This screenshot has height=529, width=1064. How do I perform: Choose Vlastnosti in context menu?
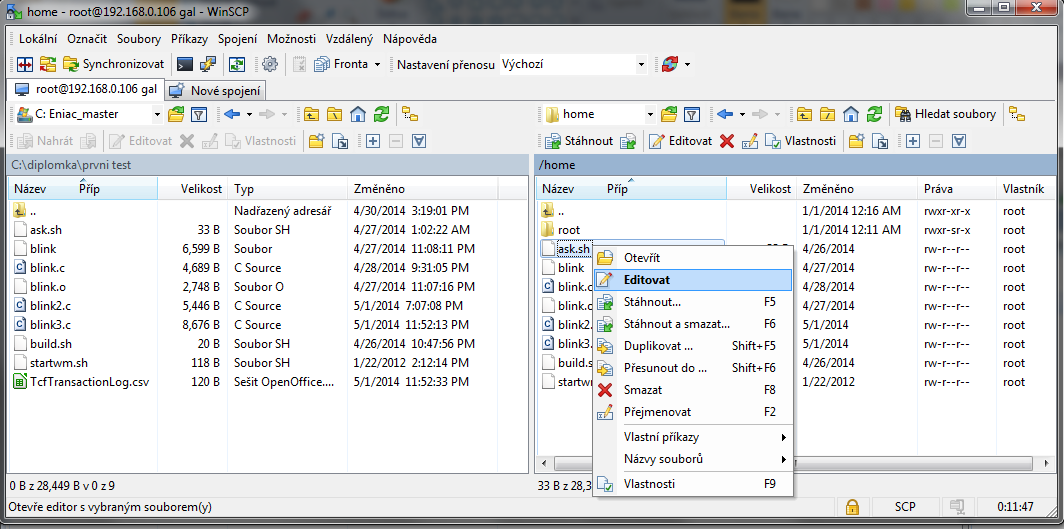coord(692,484)
